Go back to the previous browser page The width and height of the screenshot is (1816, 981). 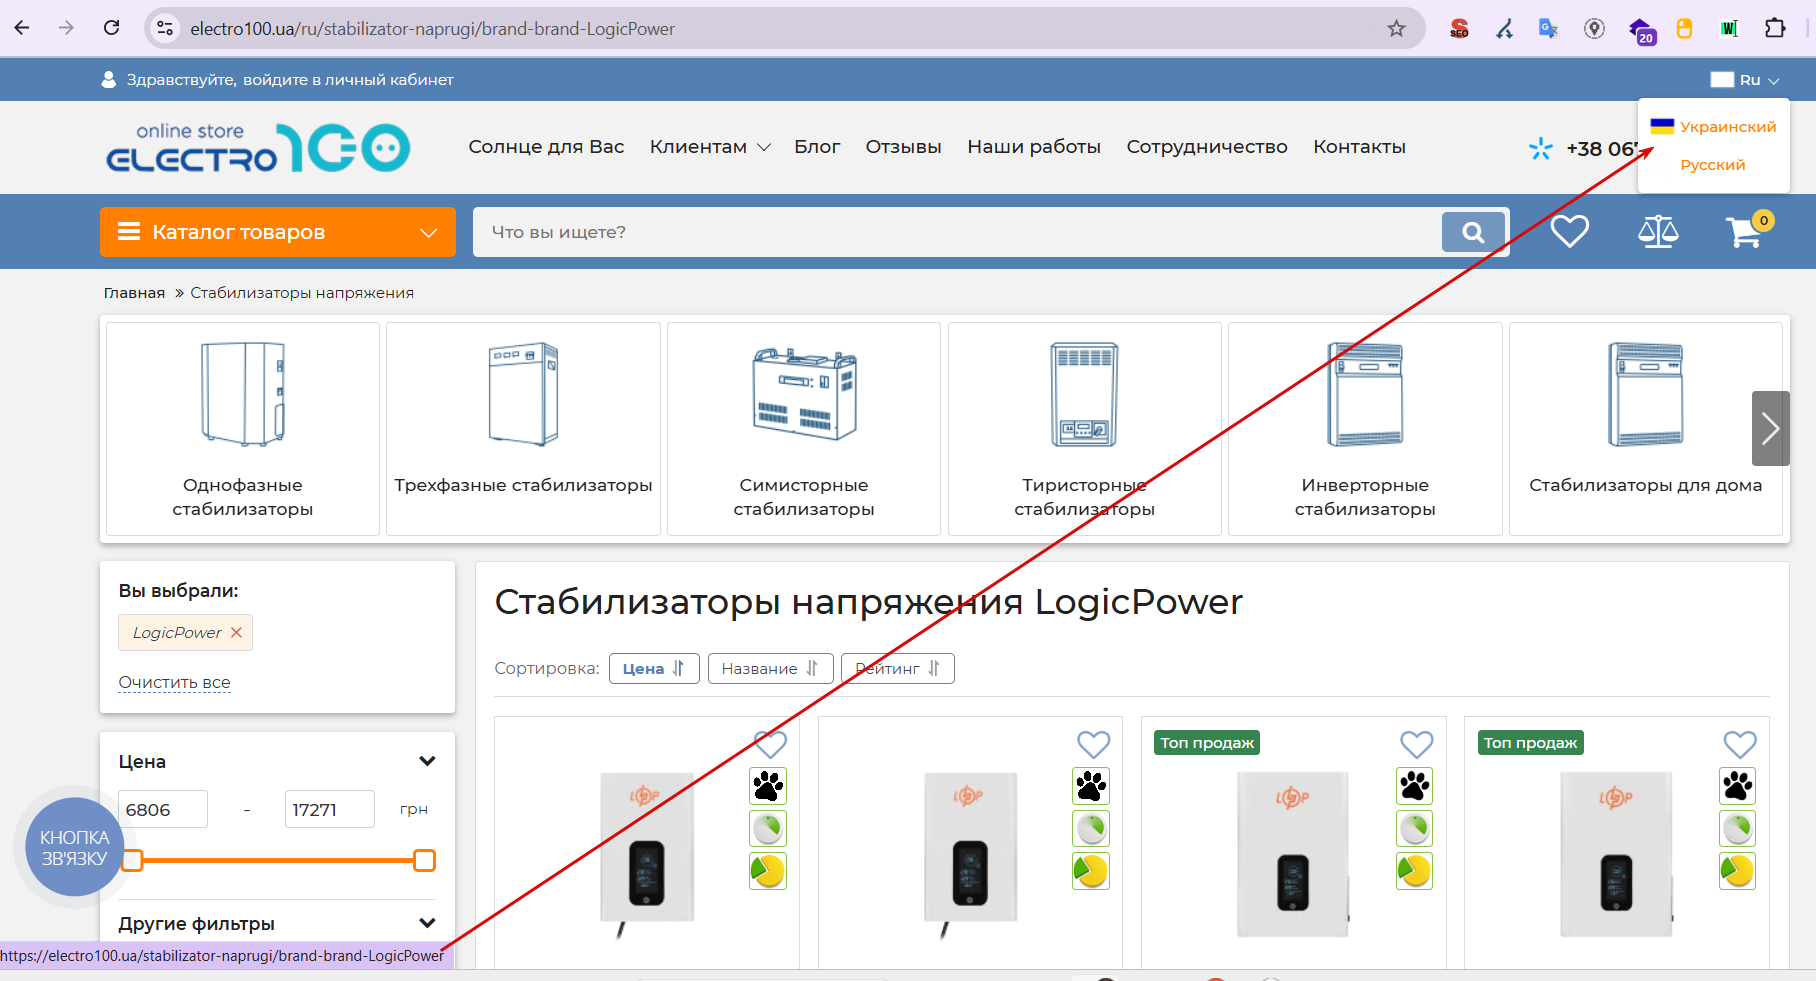pos(22,28)
